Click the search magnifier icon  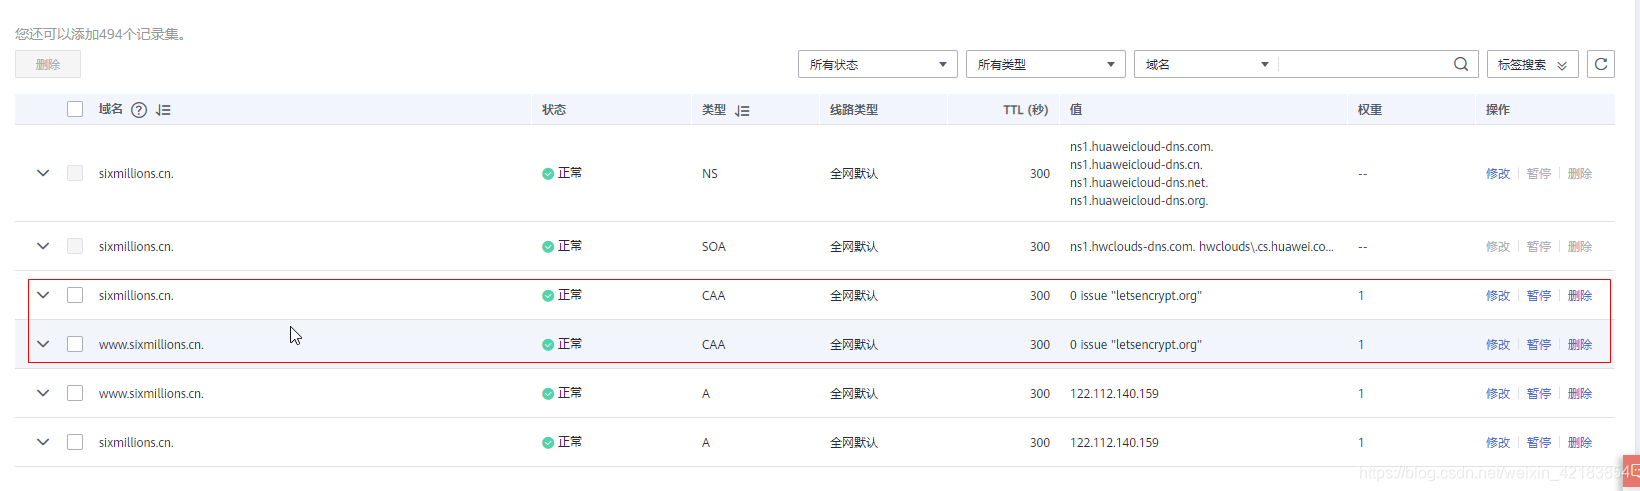(x=1461, y=64)
